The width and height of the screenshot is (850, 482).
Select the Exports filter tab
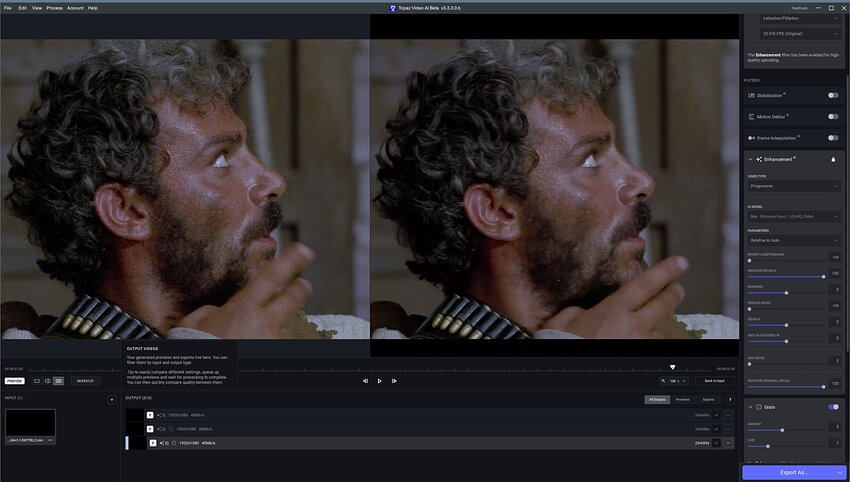[709, 400]
